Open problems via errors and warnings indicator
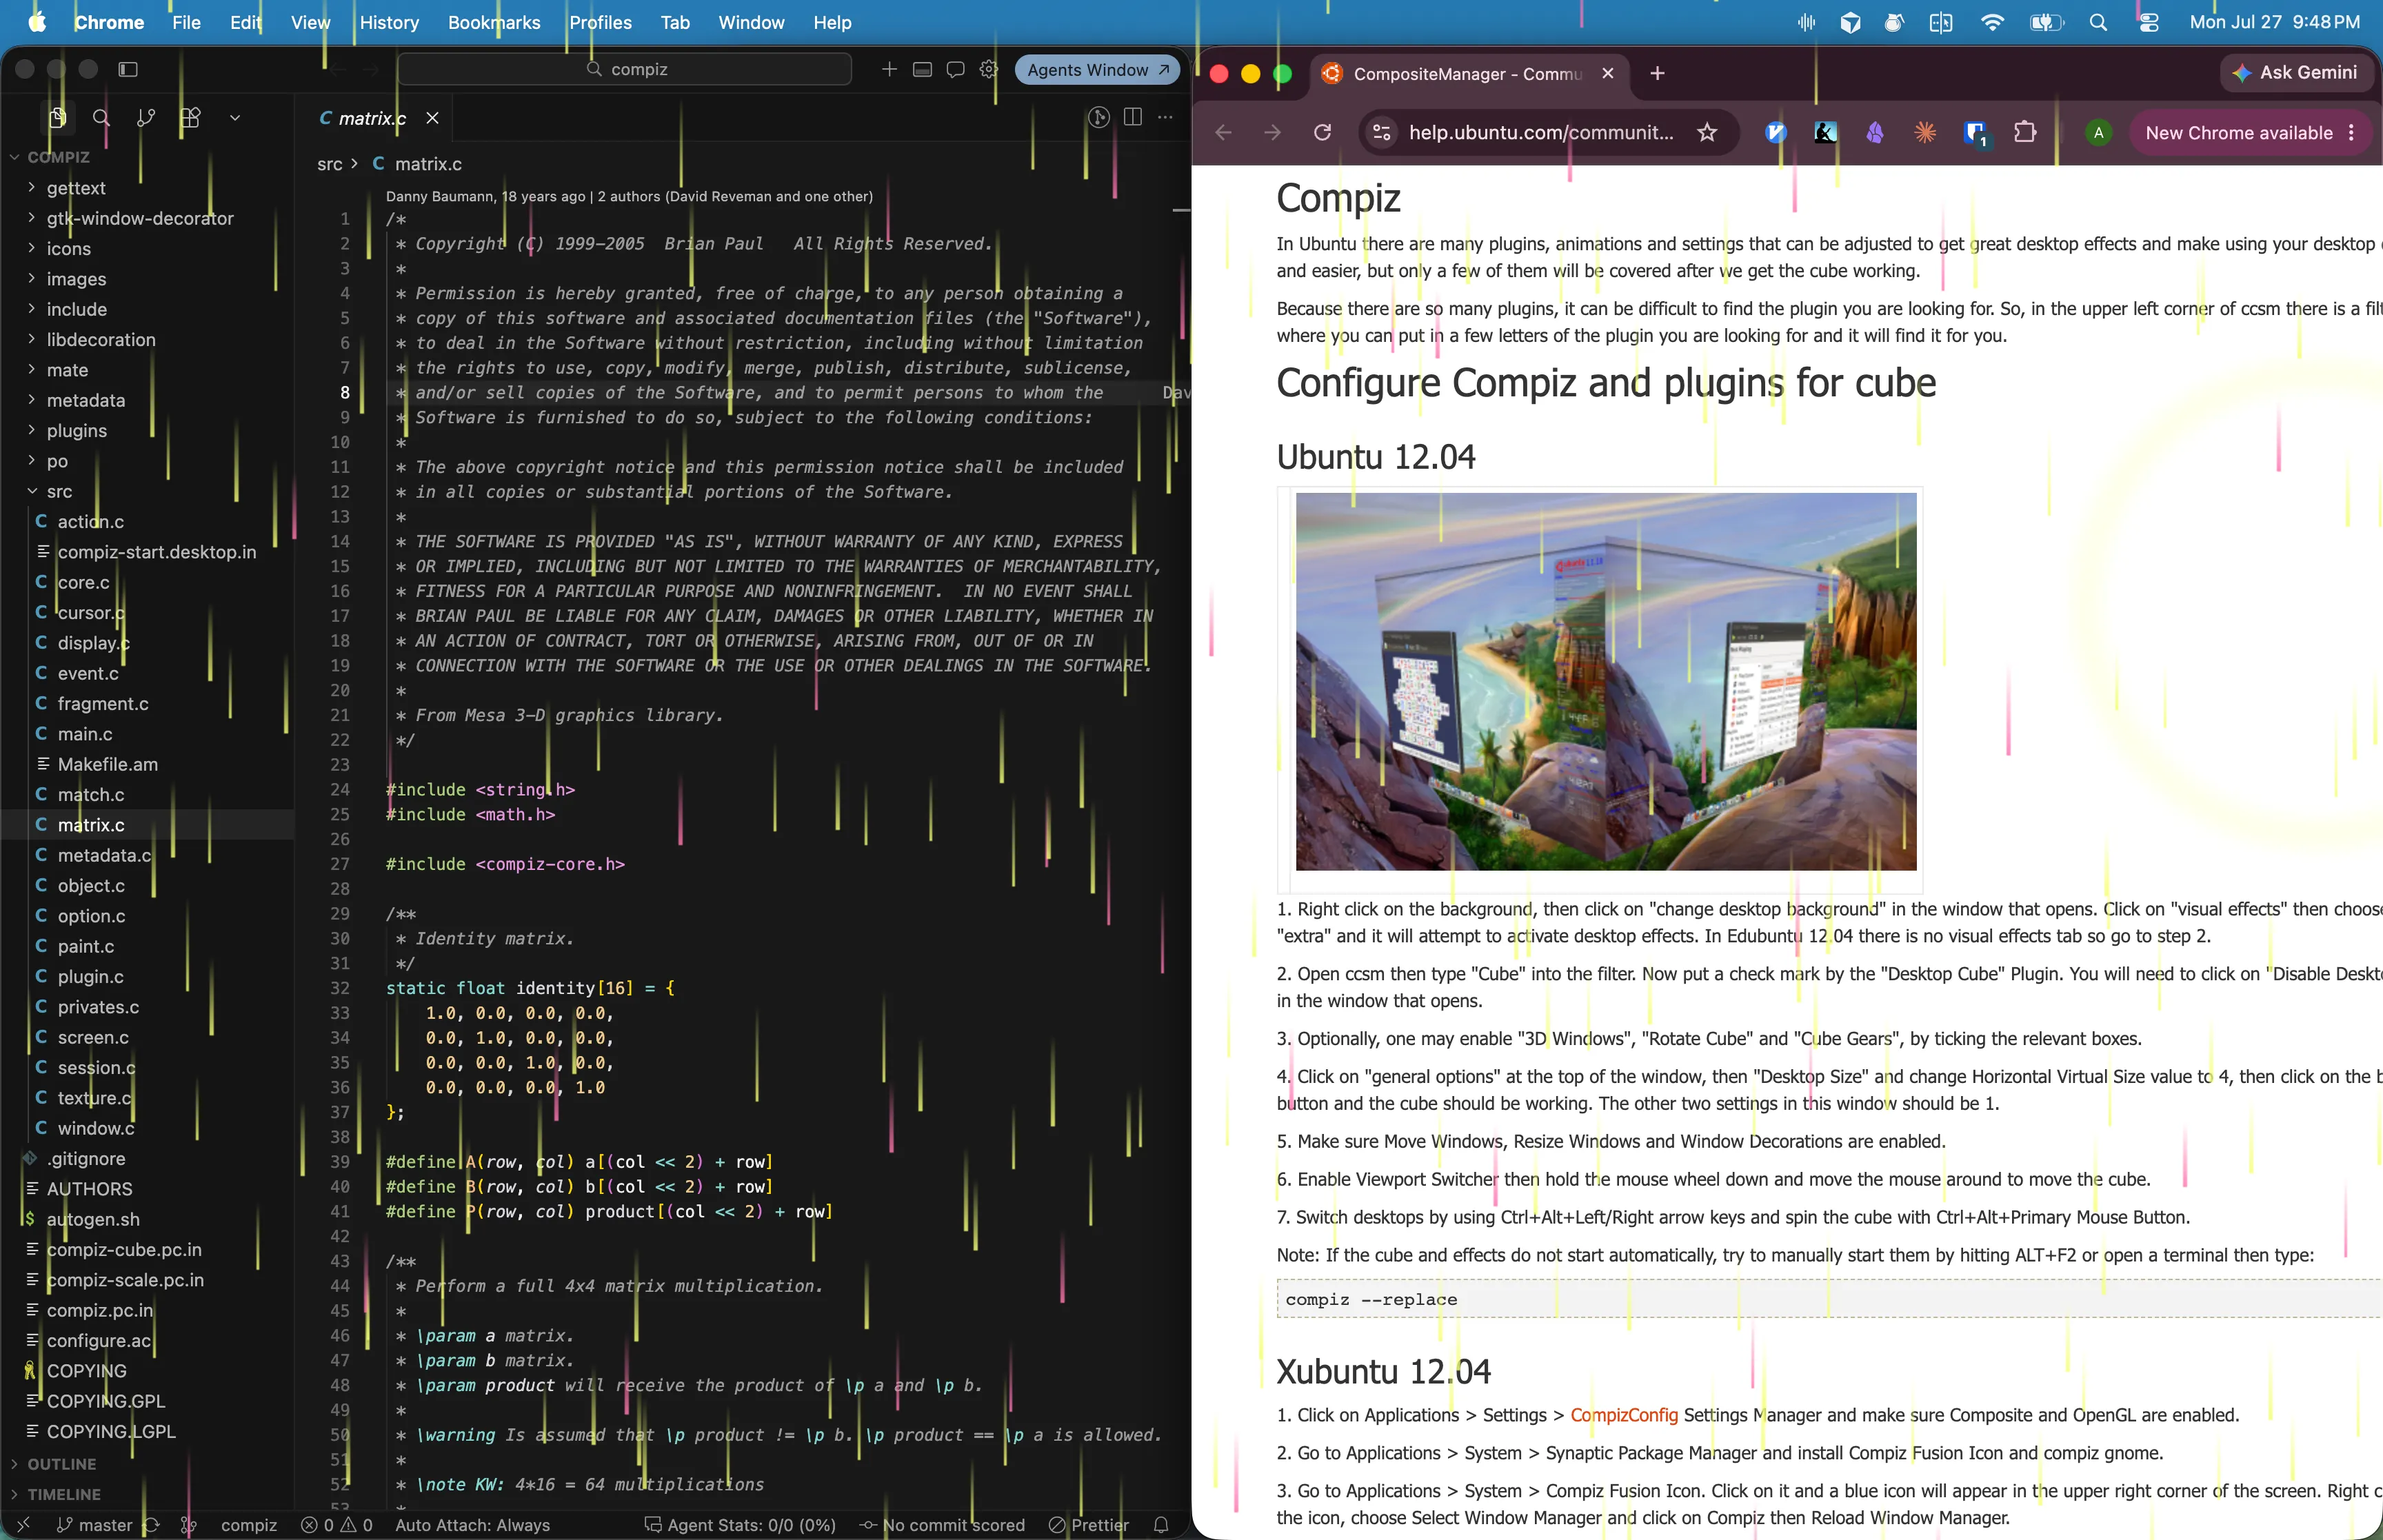Screen dimensions: 2383x1540 (x=337, y=1525)
